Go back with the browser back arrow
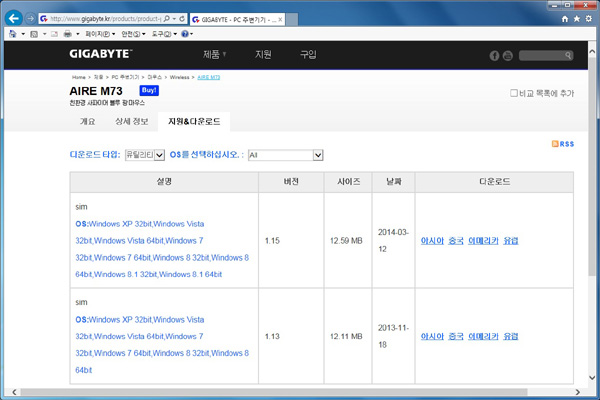Viewport: 600px width, 400px height. (x=14, y=18)
